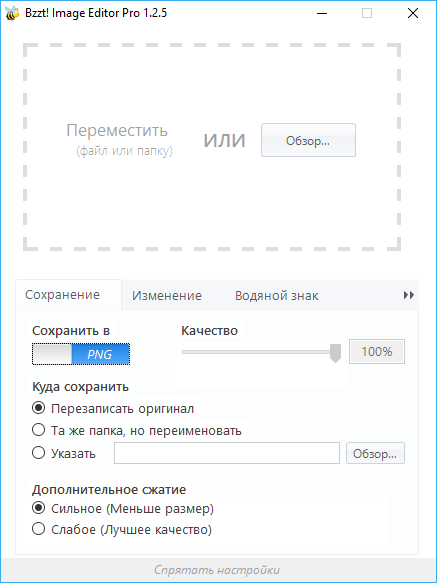Viewport: 437px width, 583px height.
Task: Toggle the PNG save format switch
Action: [81, 354]
